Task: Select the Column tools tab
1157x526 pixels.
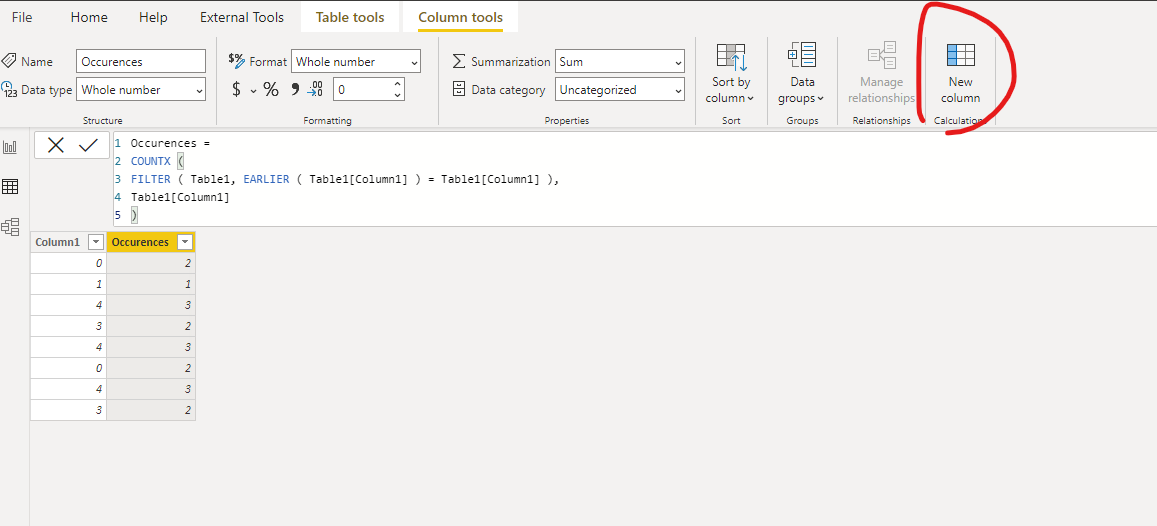Action: tap(460, 17)
